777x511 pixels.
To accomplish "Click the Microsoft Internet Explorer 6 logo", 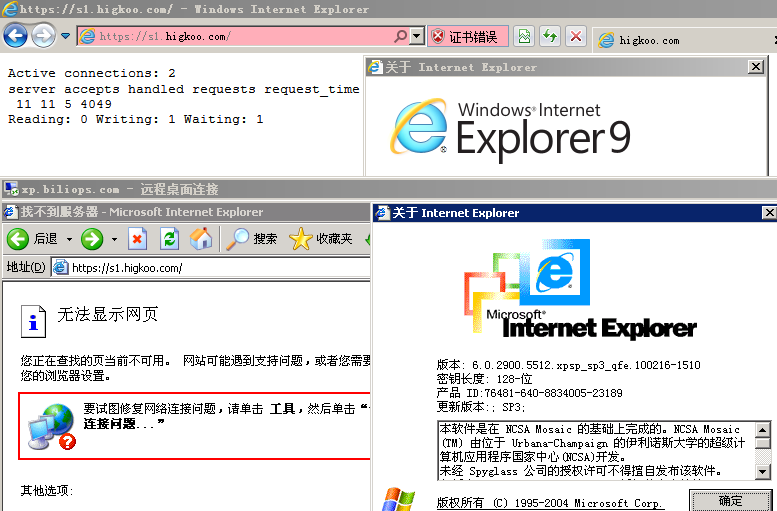I will (x=580, y=289).
